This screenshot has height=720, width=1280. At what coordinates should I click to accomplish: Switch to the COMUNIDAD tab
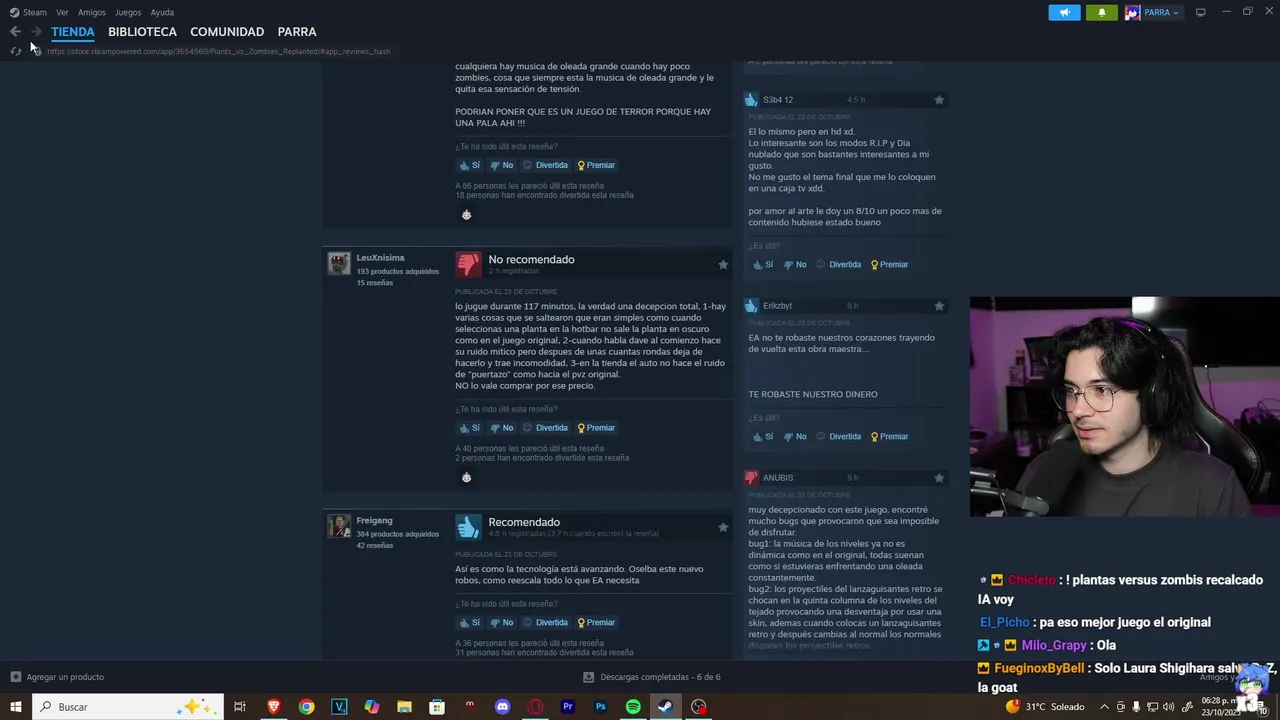[227, 32]
